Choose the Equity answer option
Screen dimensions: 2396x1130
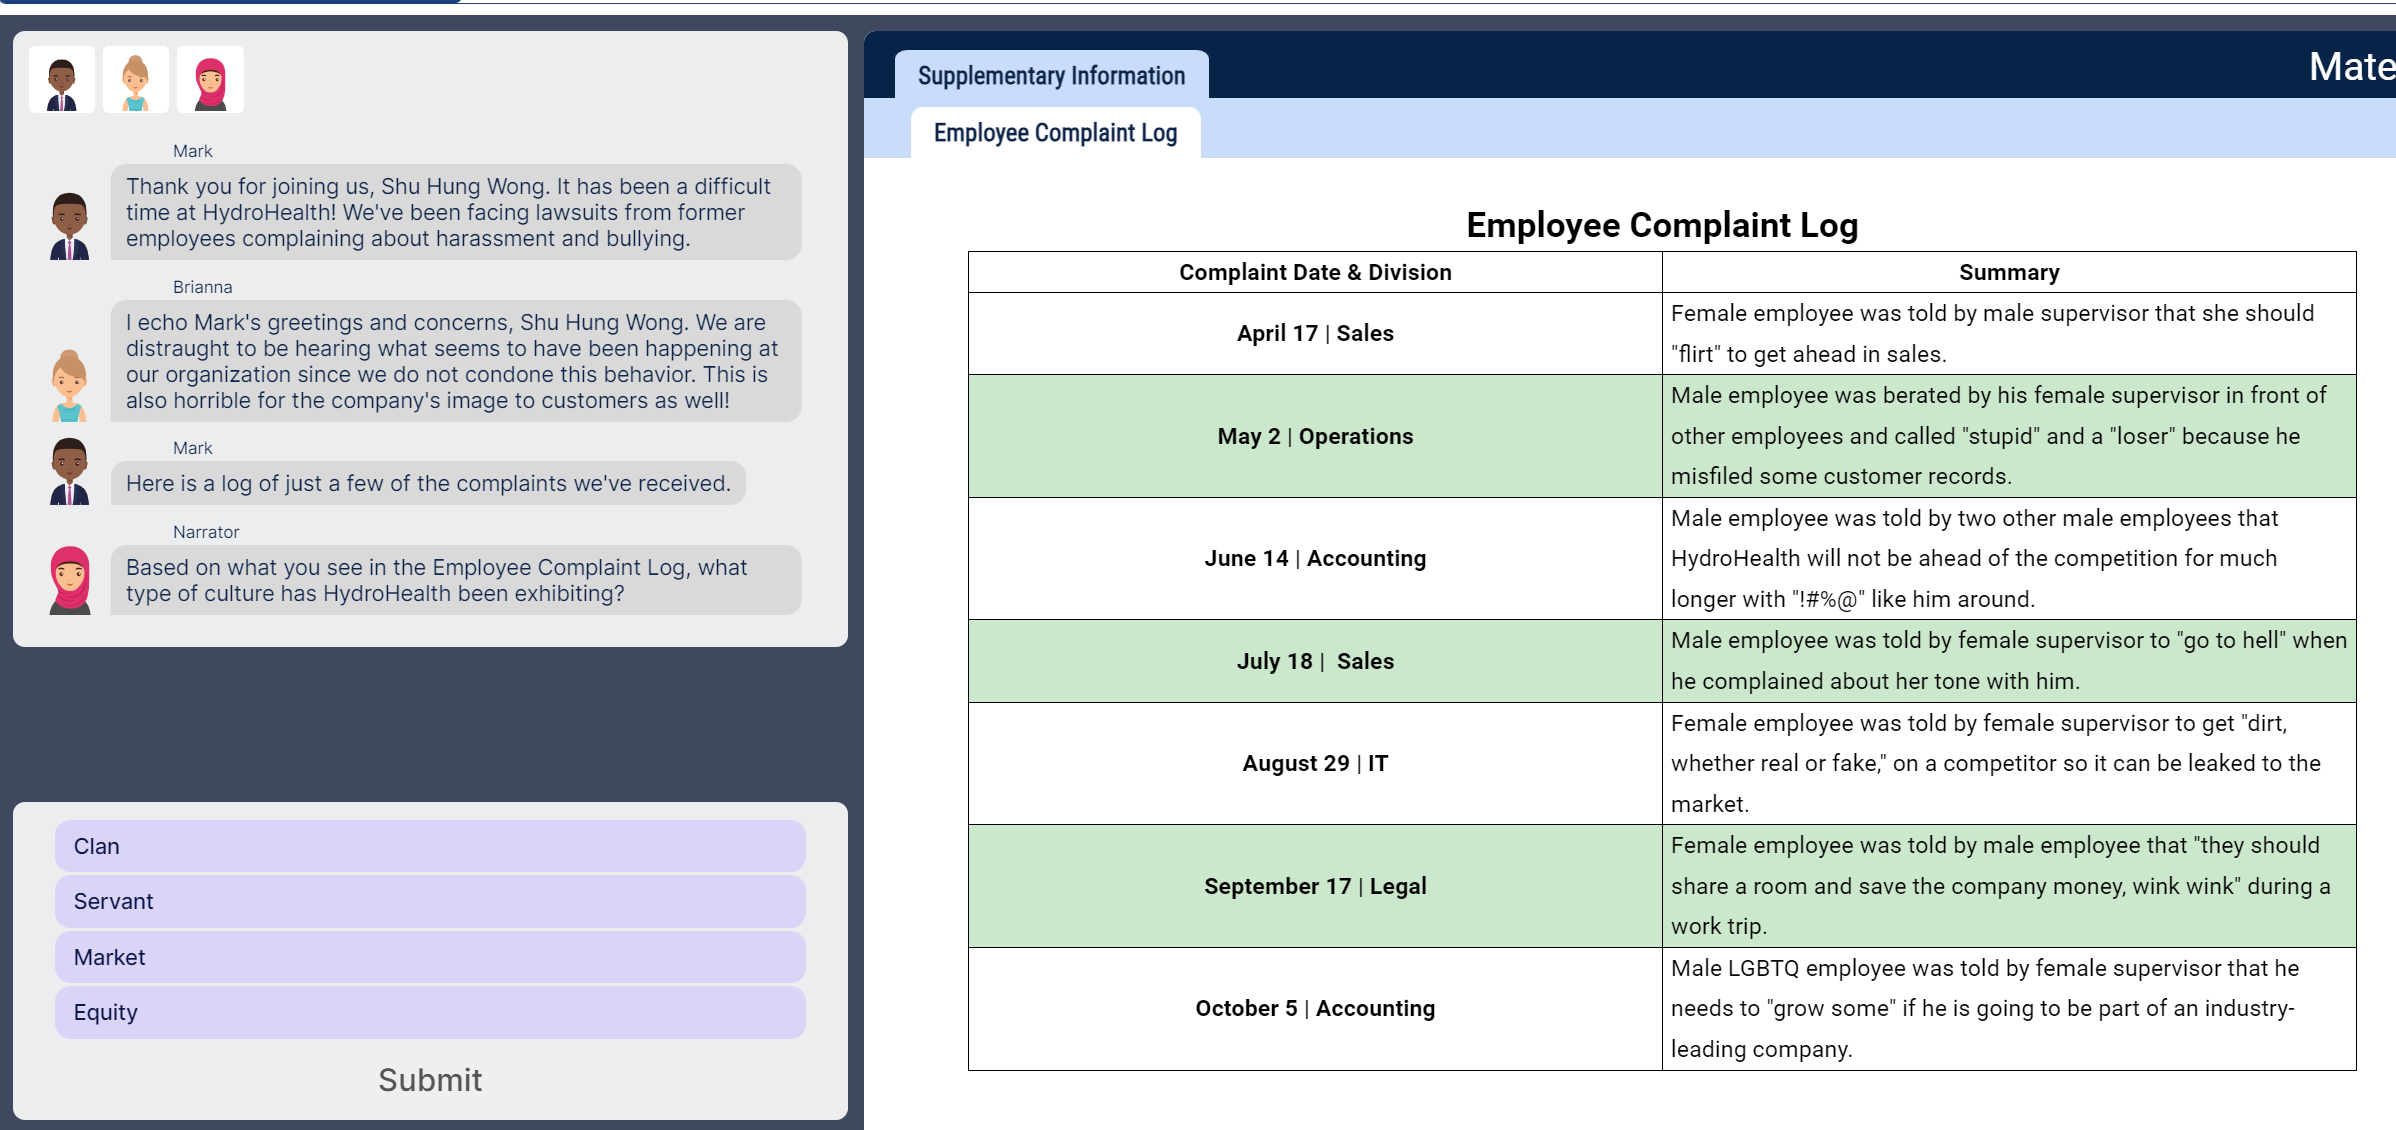430,1012
